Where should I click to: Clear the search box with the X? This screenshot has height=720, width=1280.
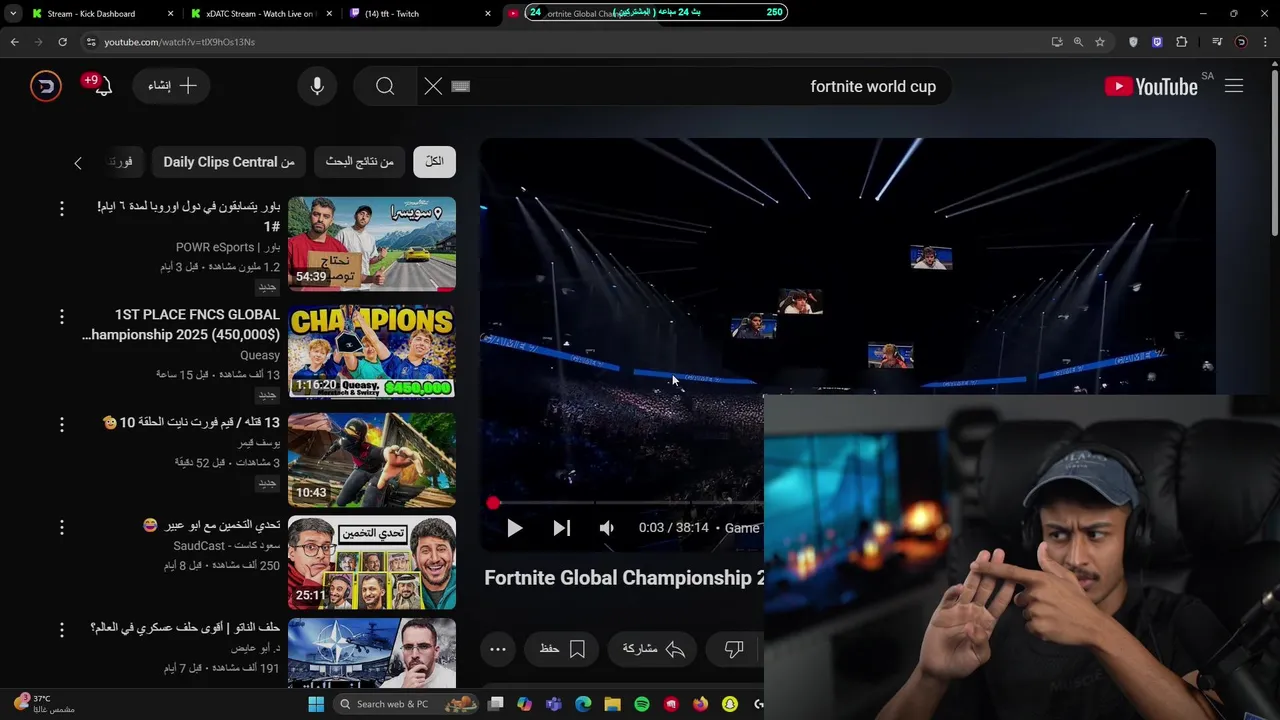[433, 86]
